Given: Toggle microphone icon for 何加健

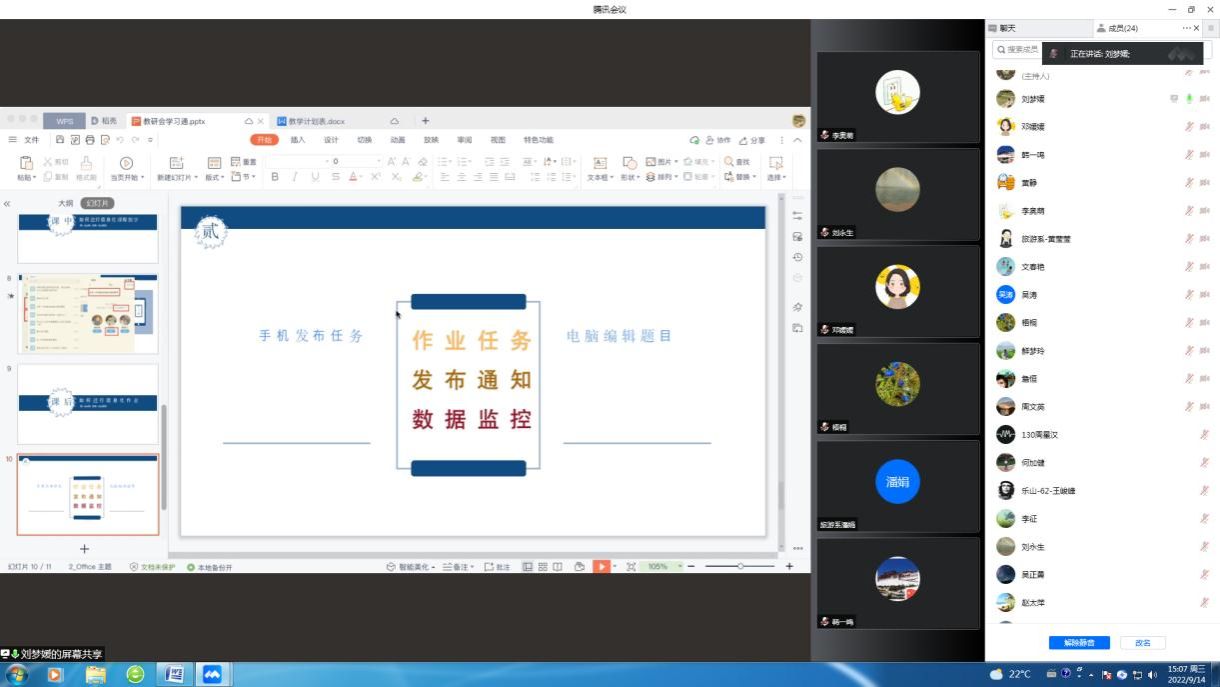Looking at the screenshot, I should [x=1204, y=463].
